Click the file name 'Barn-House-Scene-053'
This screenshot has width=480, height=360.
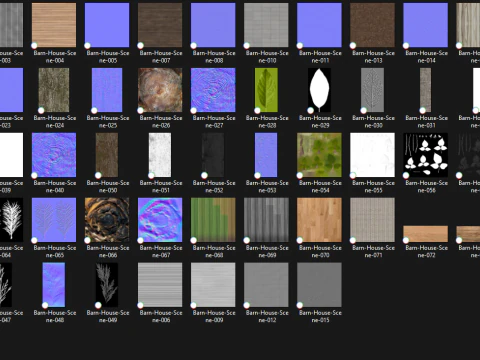[267, 187]
